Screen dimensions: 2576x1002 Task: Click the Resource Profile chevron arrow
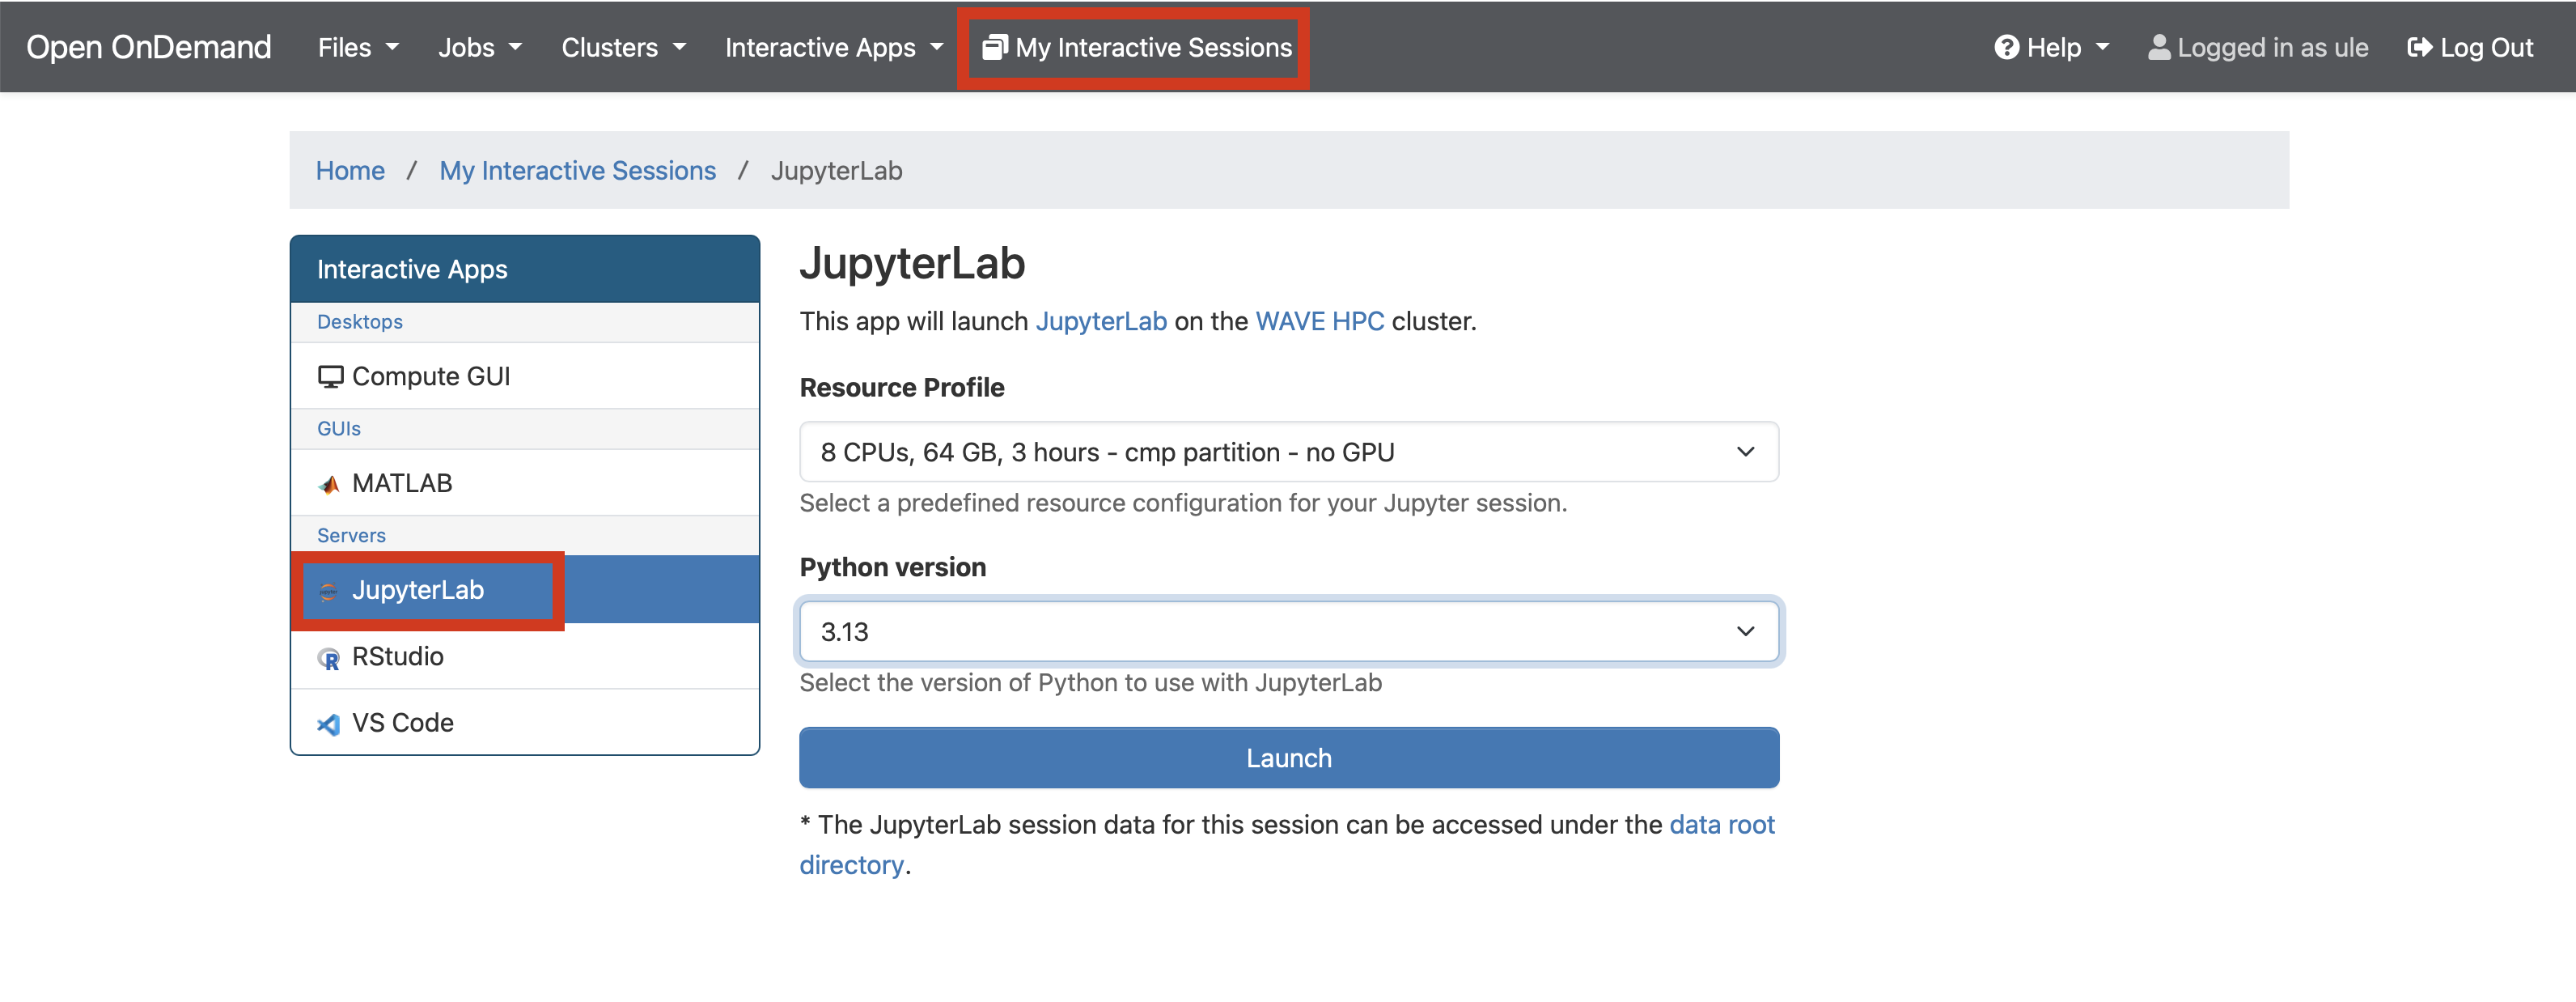point(1745,452)
